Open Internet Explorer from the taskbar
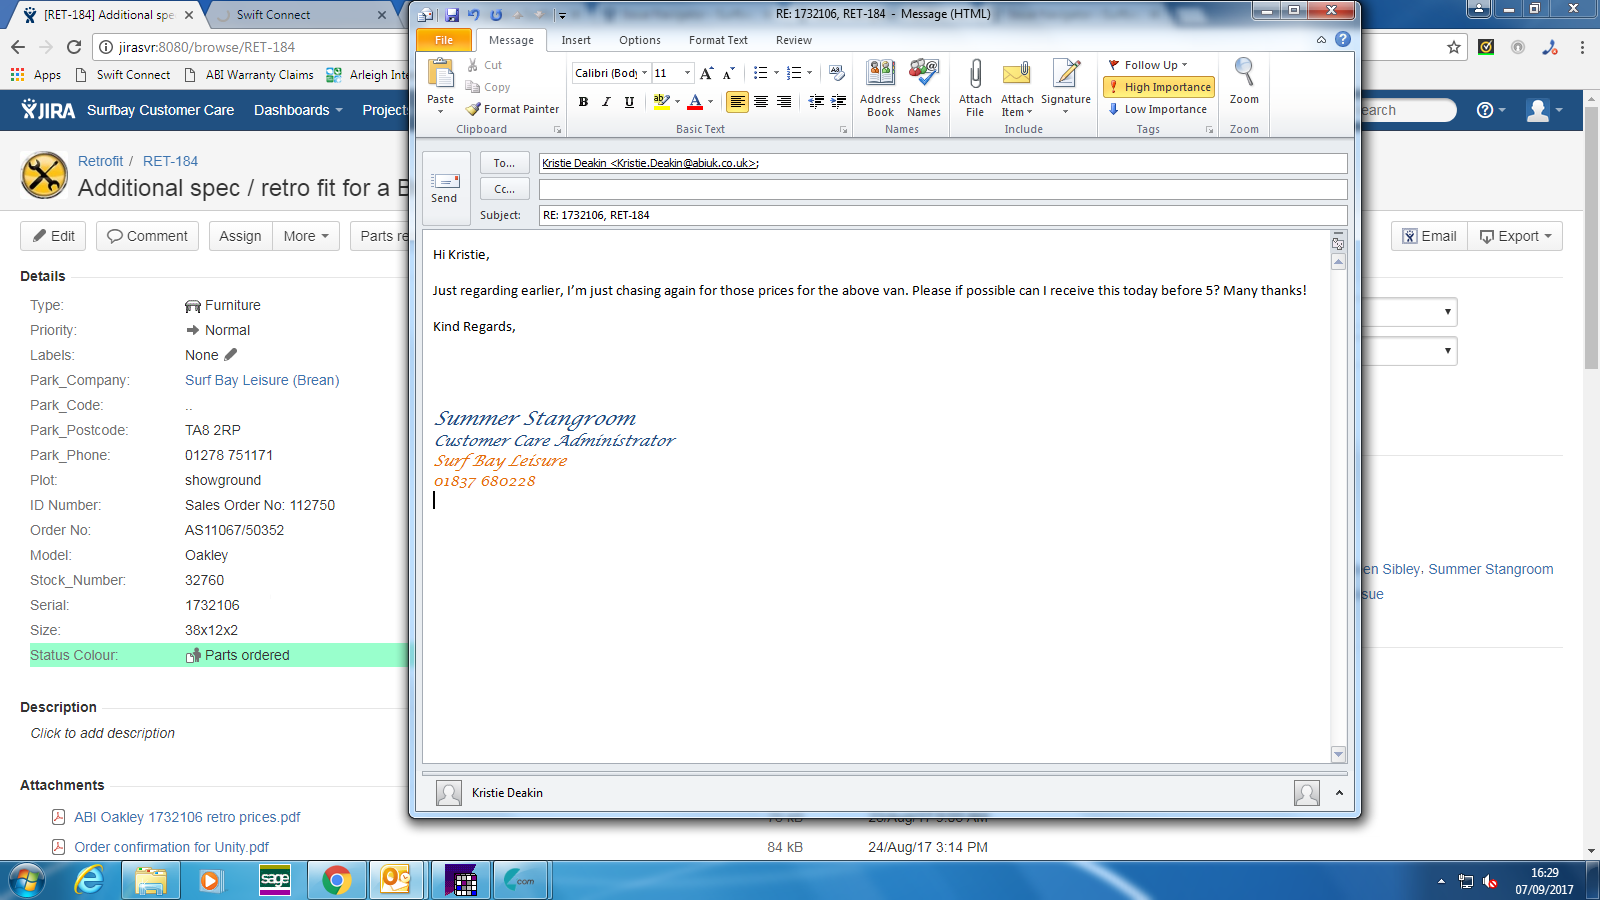1600x900 pixels. tap(90, 880)
